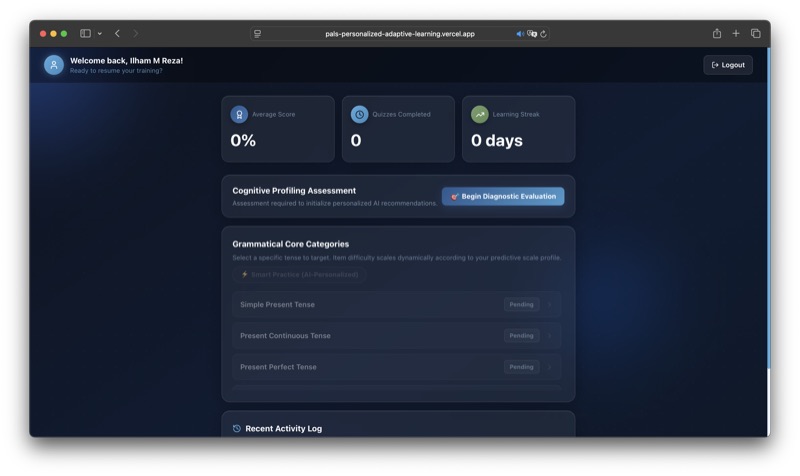Toggle Safari sidebar icon
Image resolution: width=800 pixels, height=476 pixels.
[85, 34]
